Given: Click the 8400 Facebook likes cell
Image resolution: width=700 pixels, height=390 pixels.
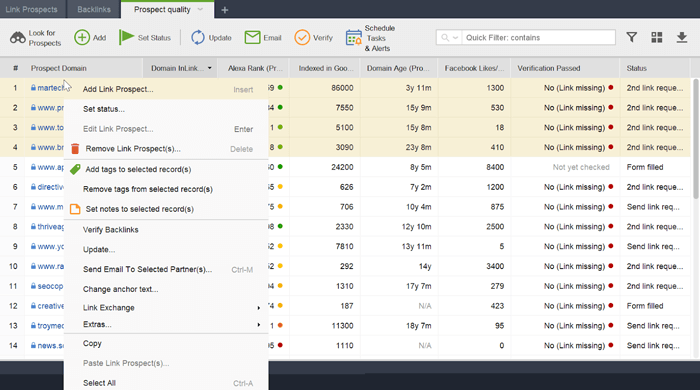Looking at the screenshot, I should tap(495, 167).
